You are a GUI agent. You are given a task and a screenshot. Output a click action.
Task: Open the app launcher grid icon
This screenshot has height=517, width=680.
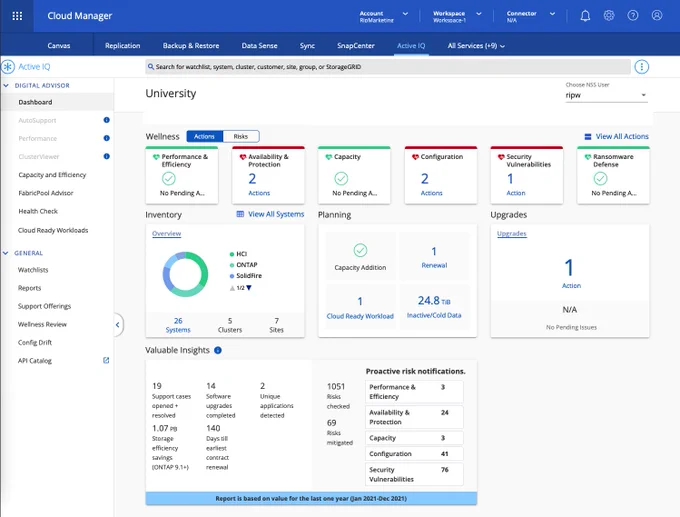[17, 16]
